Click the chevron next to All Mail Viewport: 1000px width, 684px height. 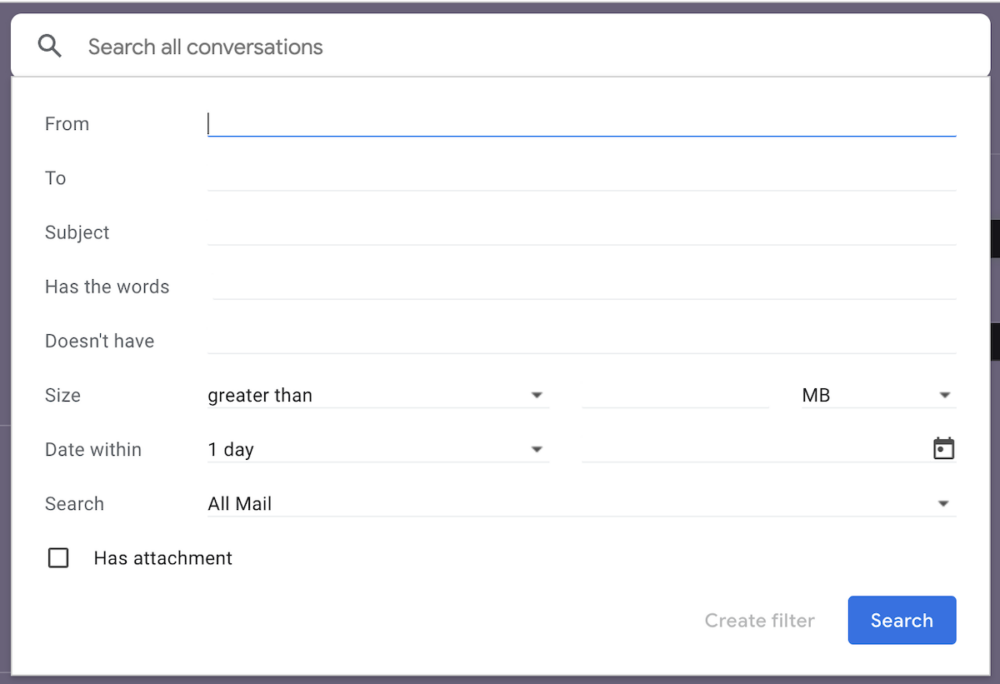[943, 503]
